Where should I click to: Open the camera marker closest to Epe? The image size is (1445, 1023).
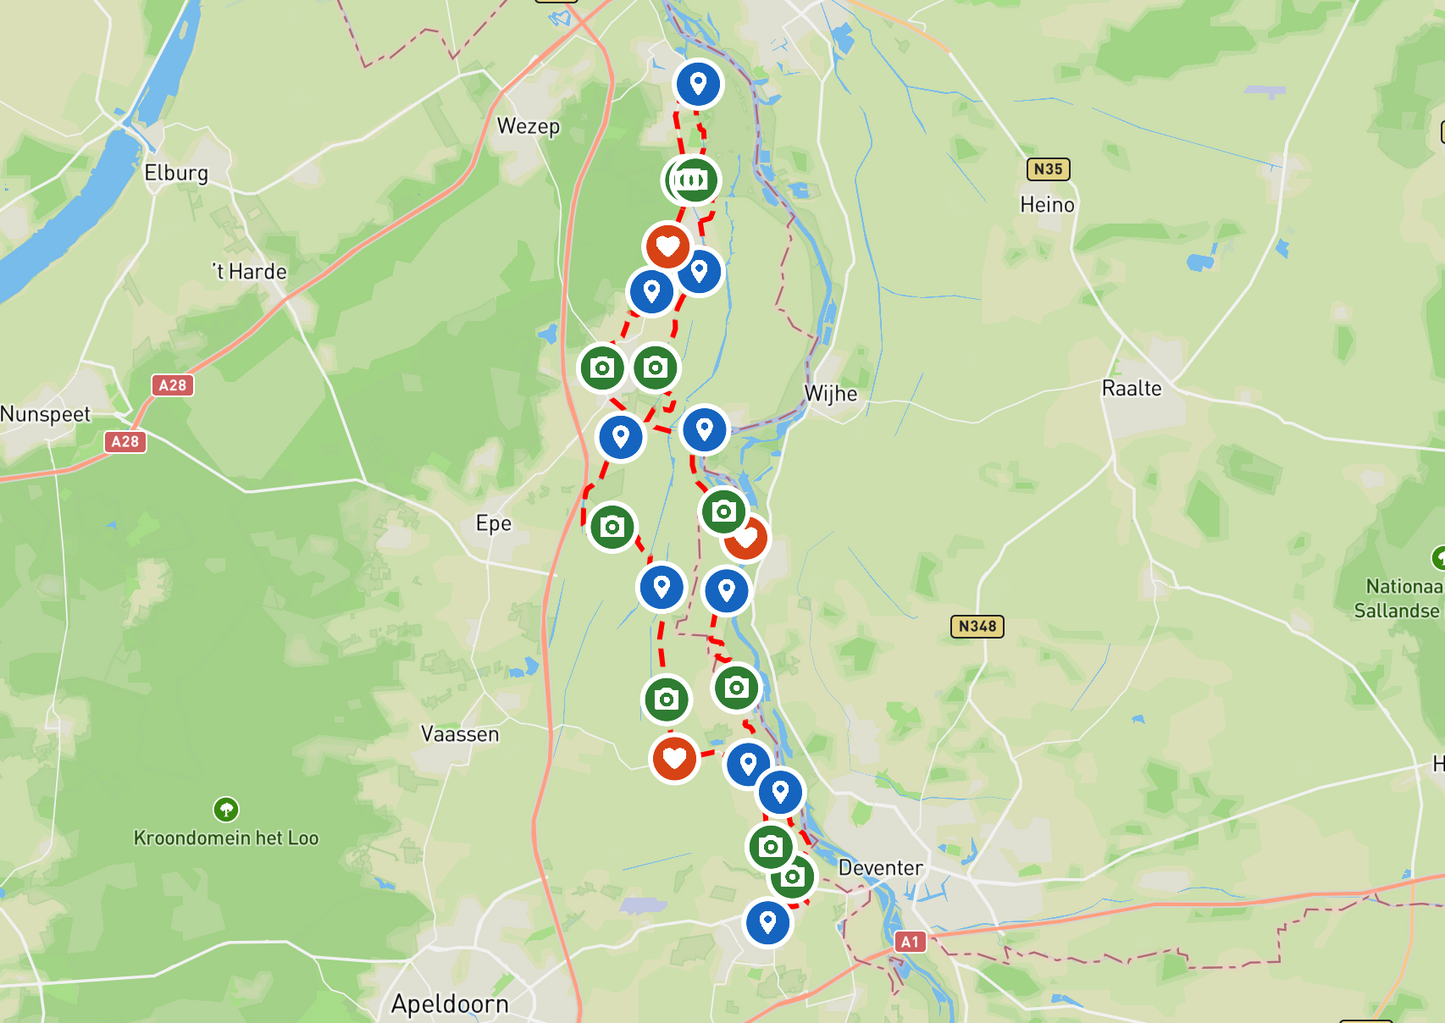pos(612,526)
